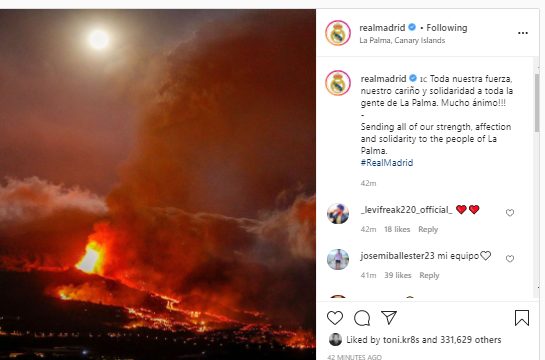Save post with bookmark icon
This screenshot has height=360, width=545.
(522, 318)
